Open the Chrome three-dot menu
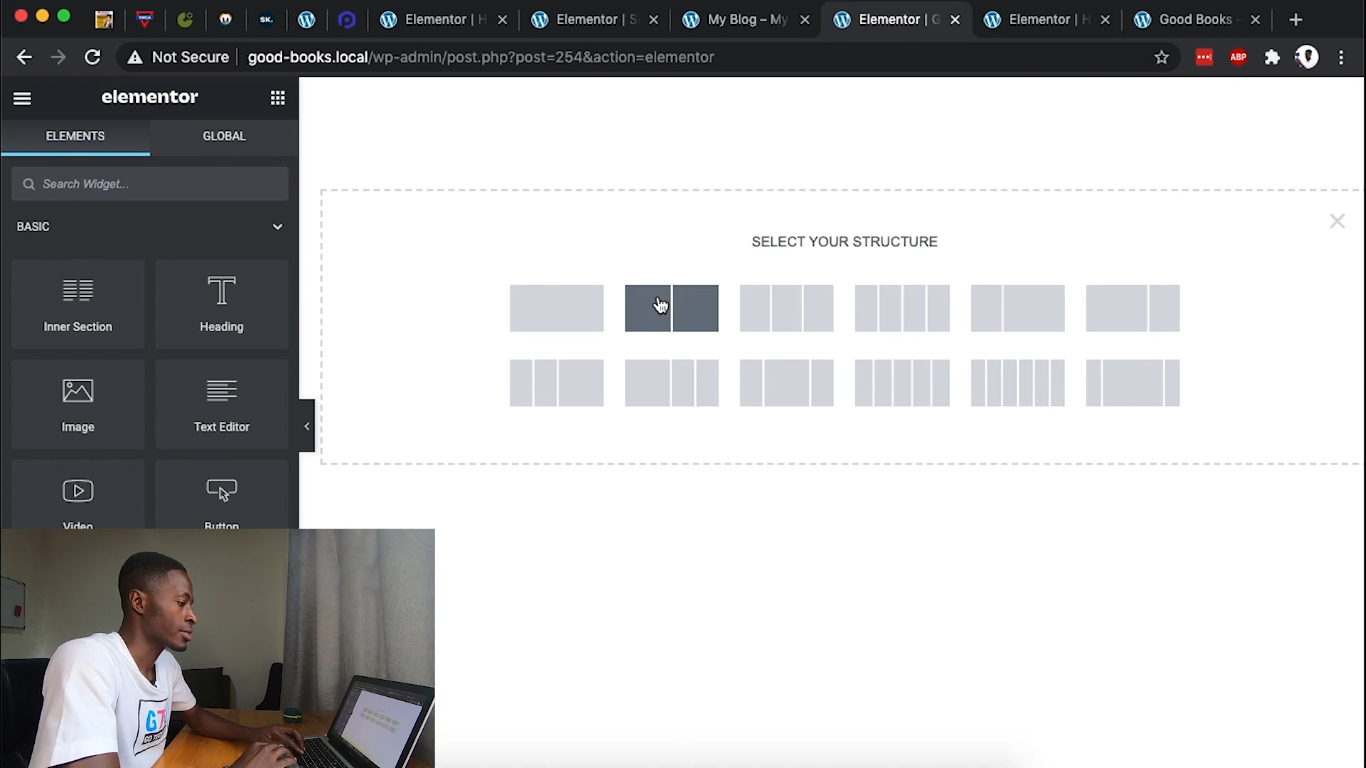Viewport: 1366px width, 768px height. tap(1342, 57)
